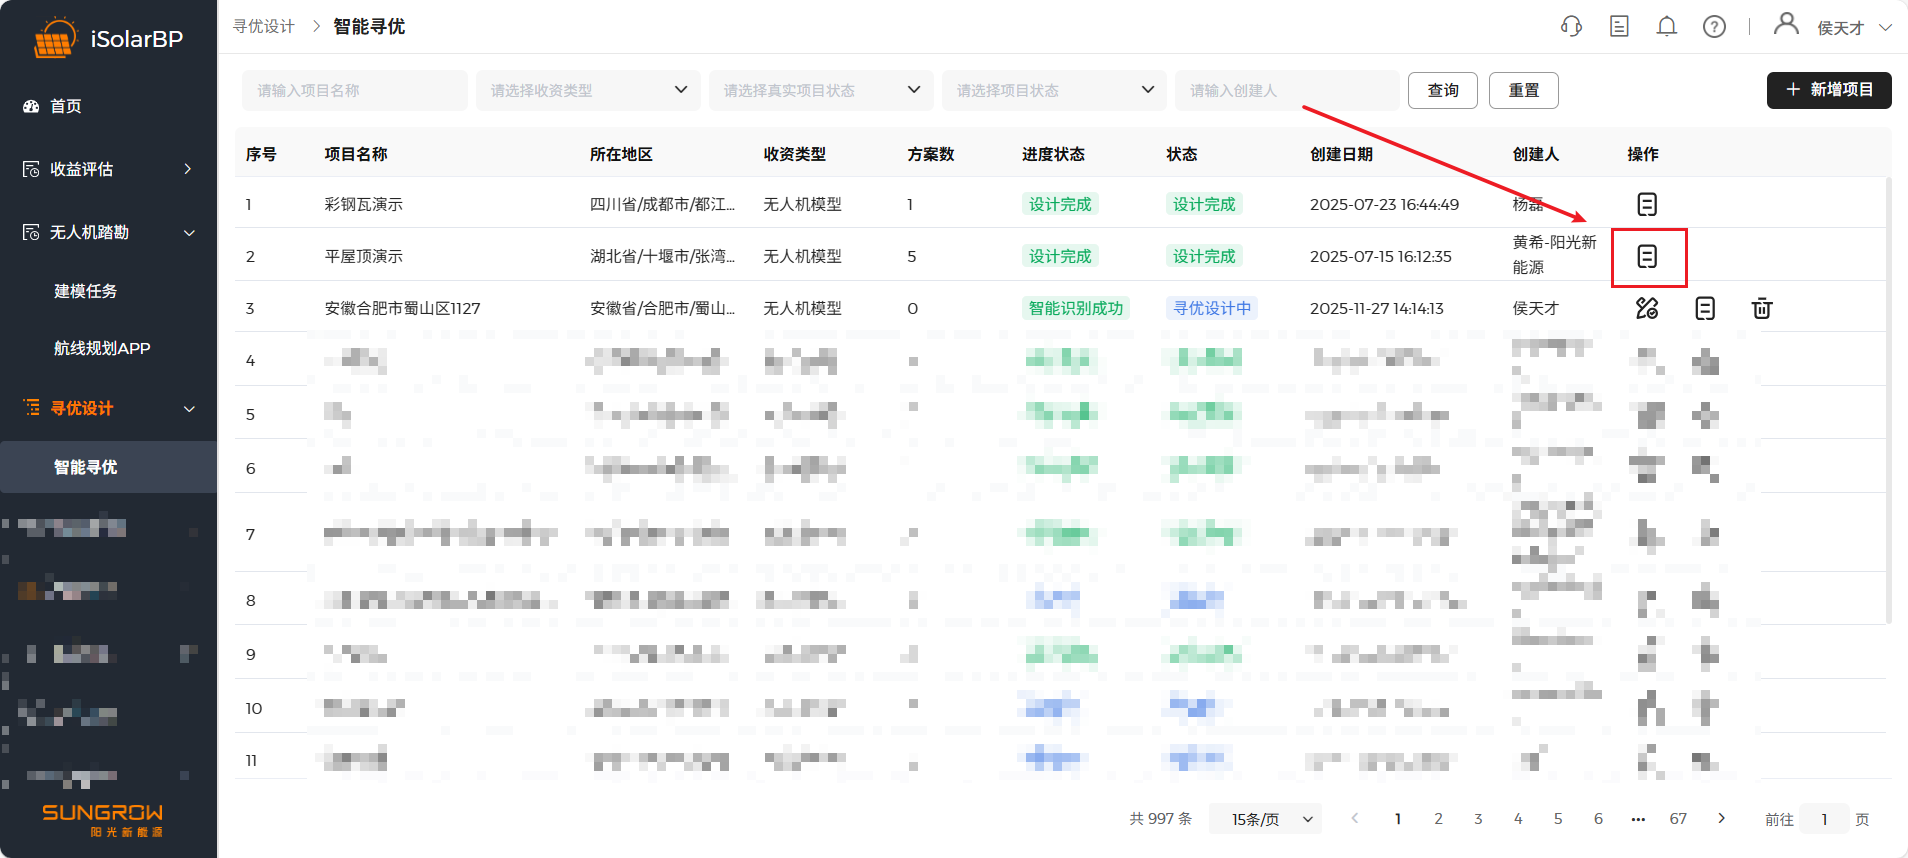Open the document list icon in header
The width and height of the screenshot is (1908, 858).
[1619, 27]
